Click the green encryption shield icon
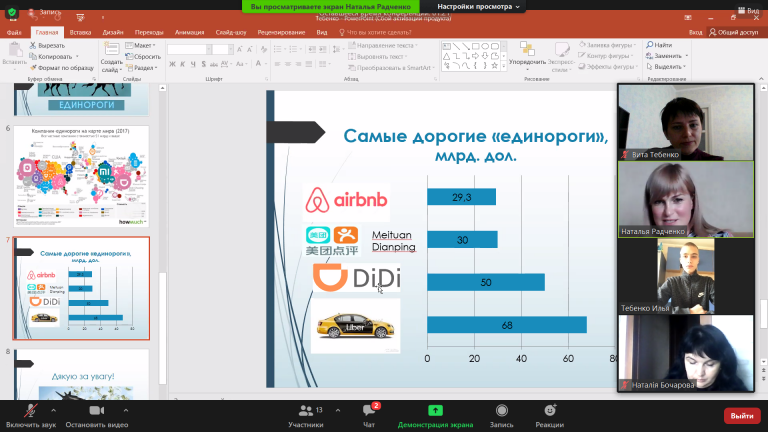Image resolution: width=768 pixels, height=432 pixels. point(12,12)
